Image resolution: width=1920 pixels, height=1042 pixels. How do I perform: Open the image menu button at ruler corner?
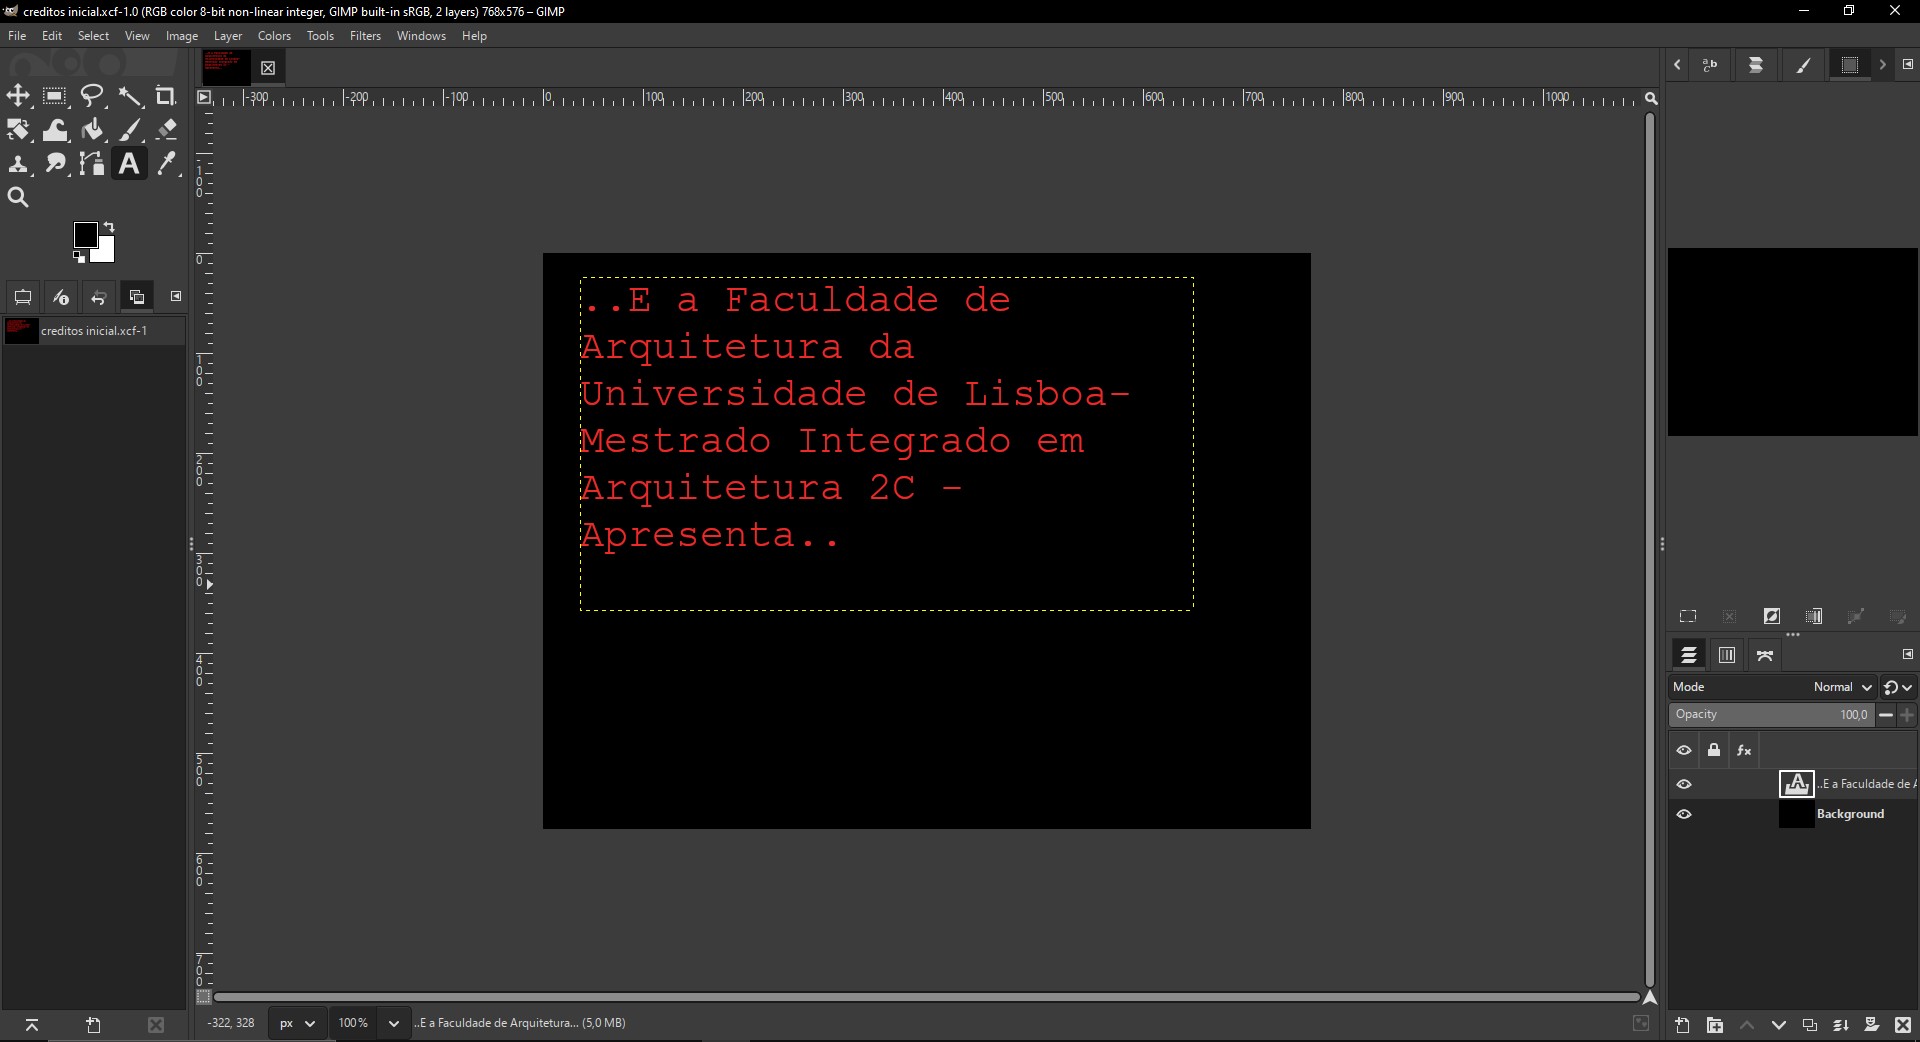[x=204, y=97]
